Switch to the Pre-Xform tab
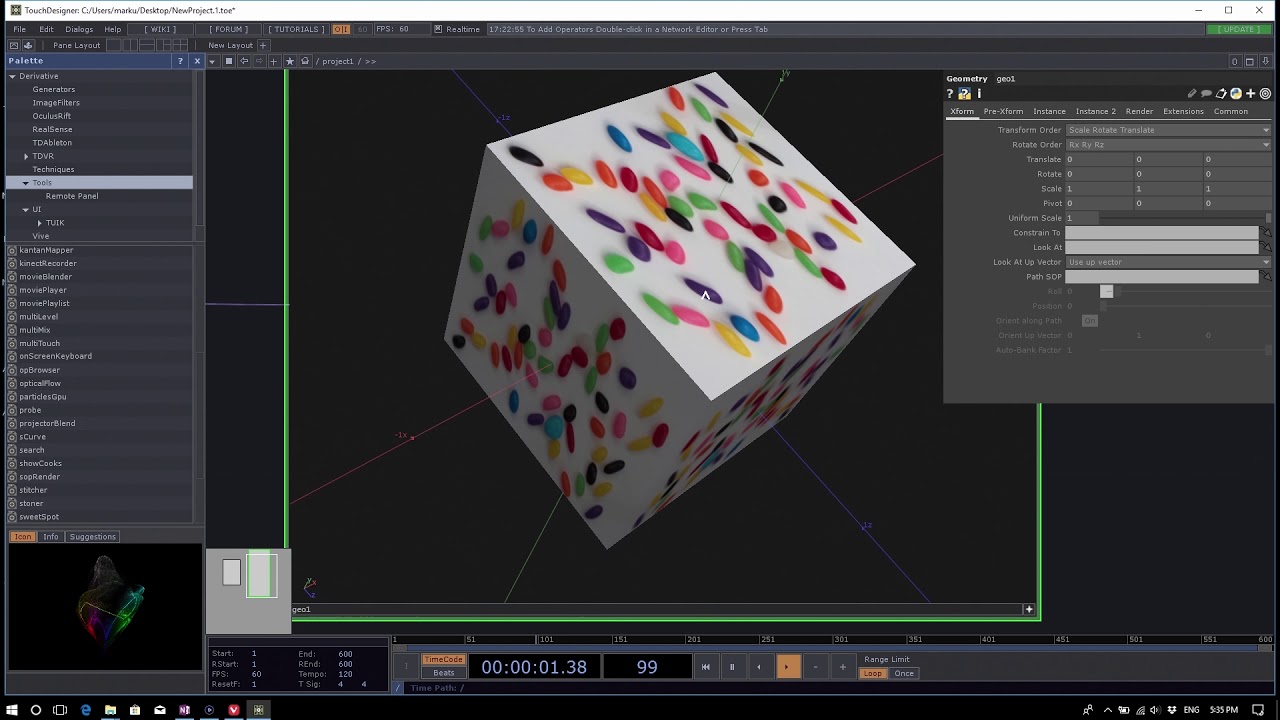The width and height of the screenshot is (1280, 720). (1003, 111)
